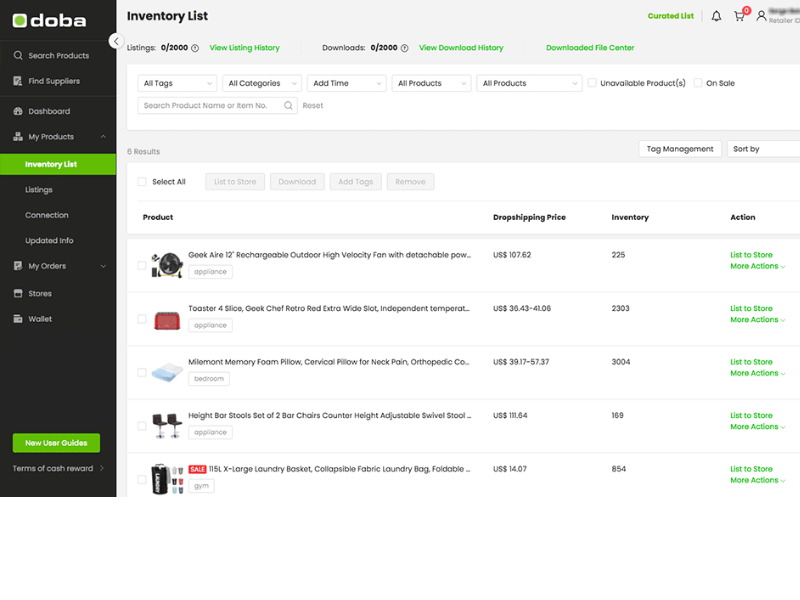800x600 pixels.
Task: Expand More Actions for the bar stools
Action: pyautogui.click(x=757, y=427)
